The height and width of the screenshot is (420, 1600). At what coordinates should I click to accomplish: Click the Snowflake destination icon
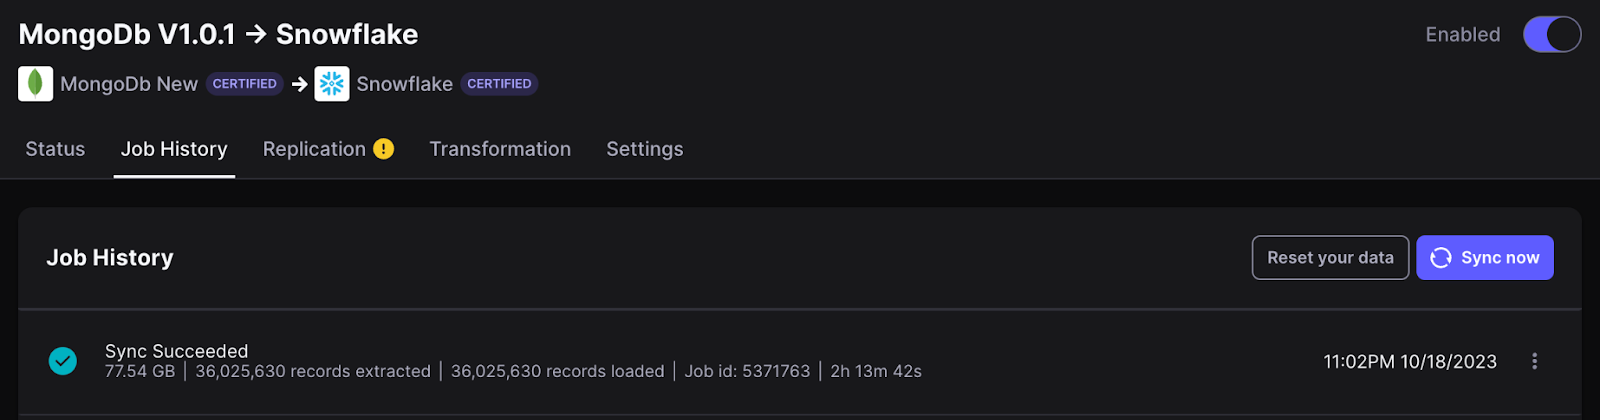(332, 84)
